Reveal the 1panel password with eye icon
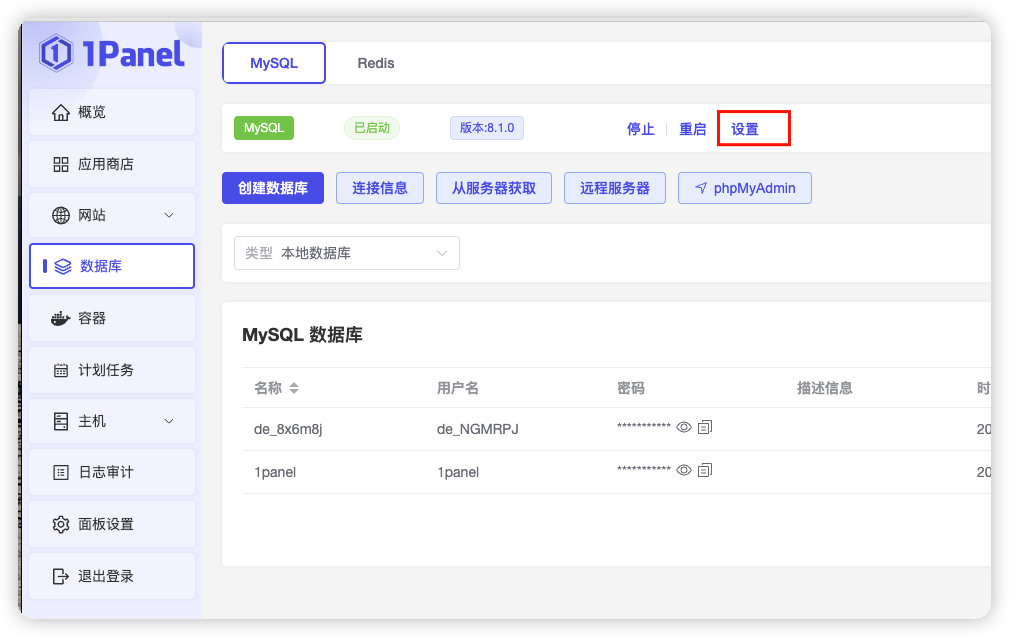This screenshot has width=1009, height=637. 684,470
